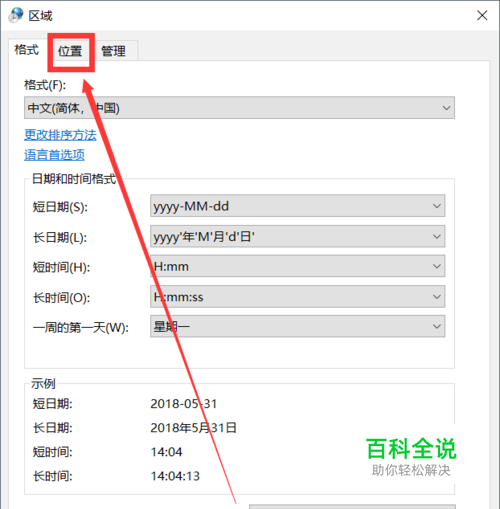
Task: Click the 短日期(S): label
Action: click(x=60, y=207)
